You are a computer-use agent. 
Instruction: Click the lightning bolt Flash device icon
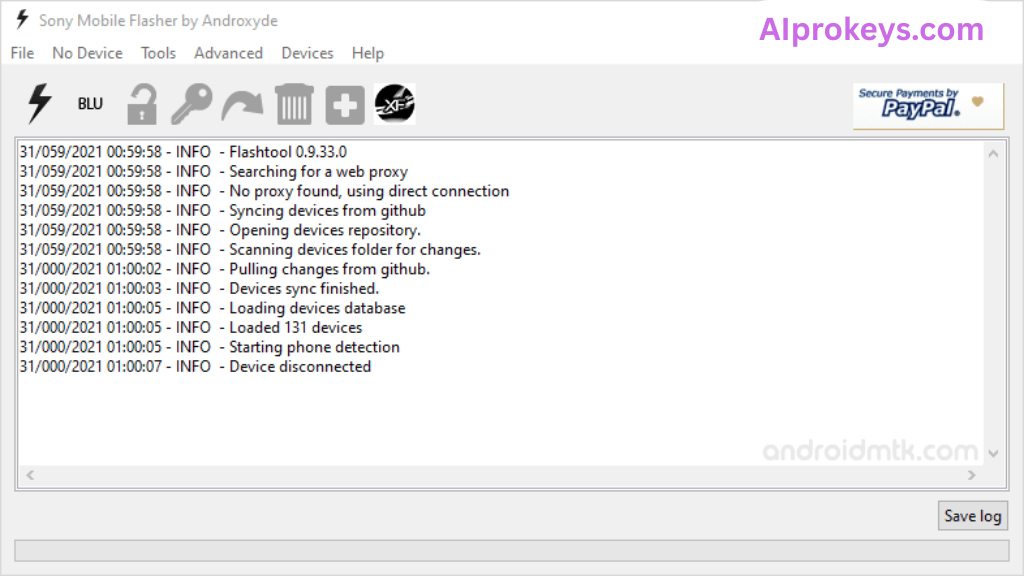39,103
